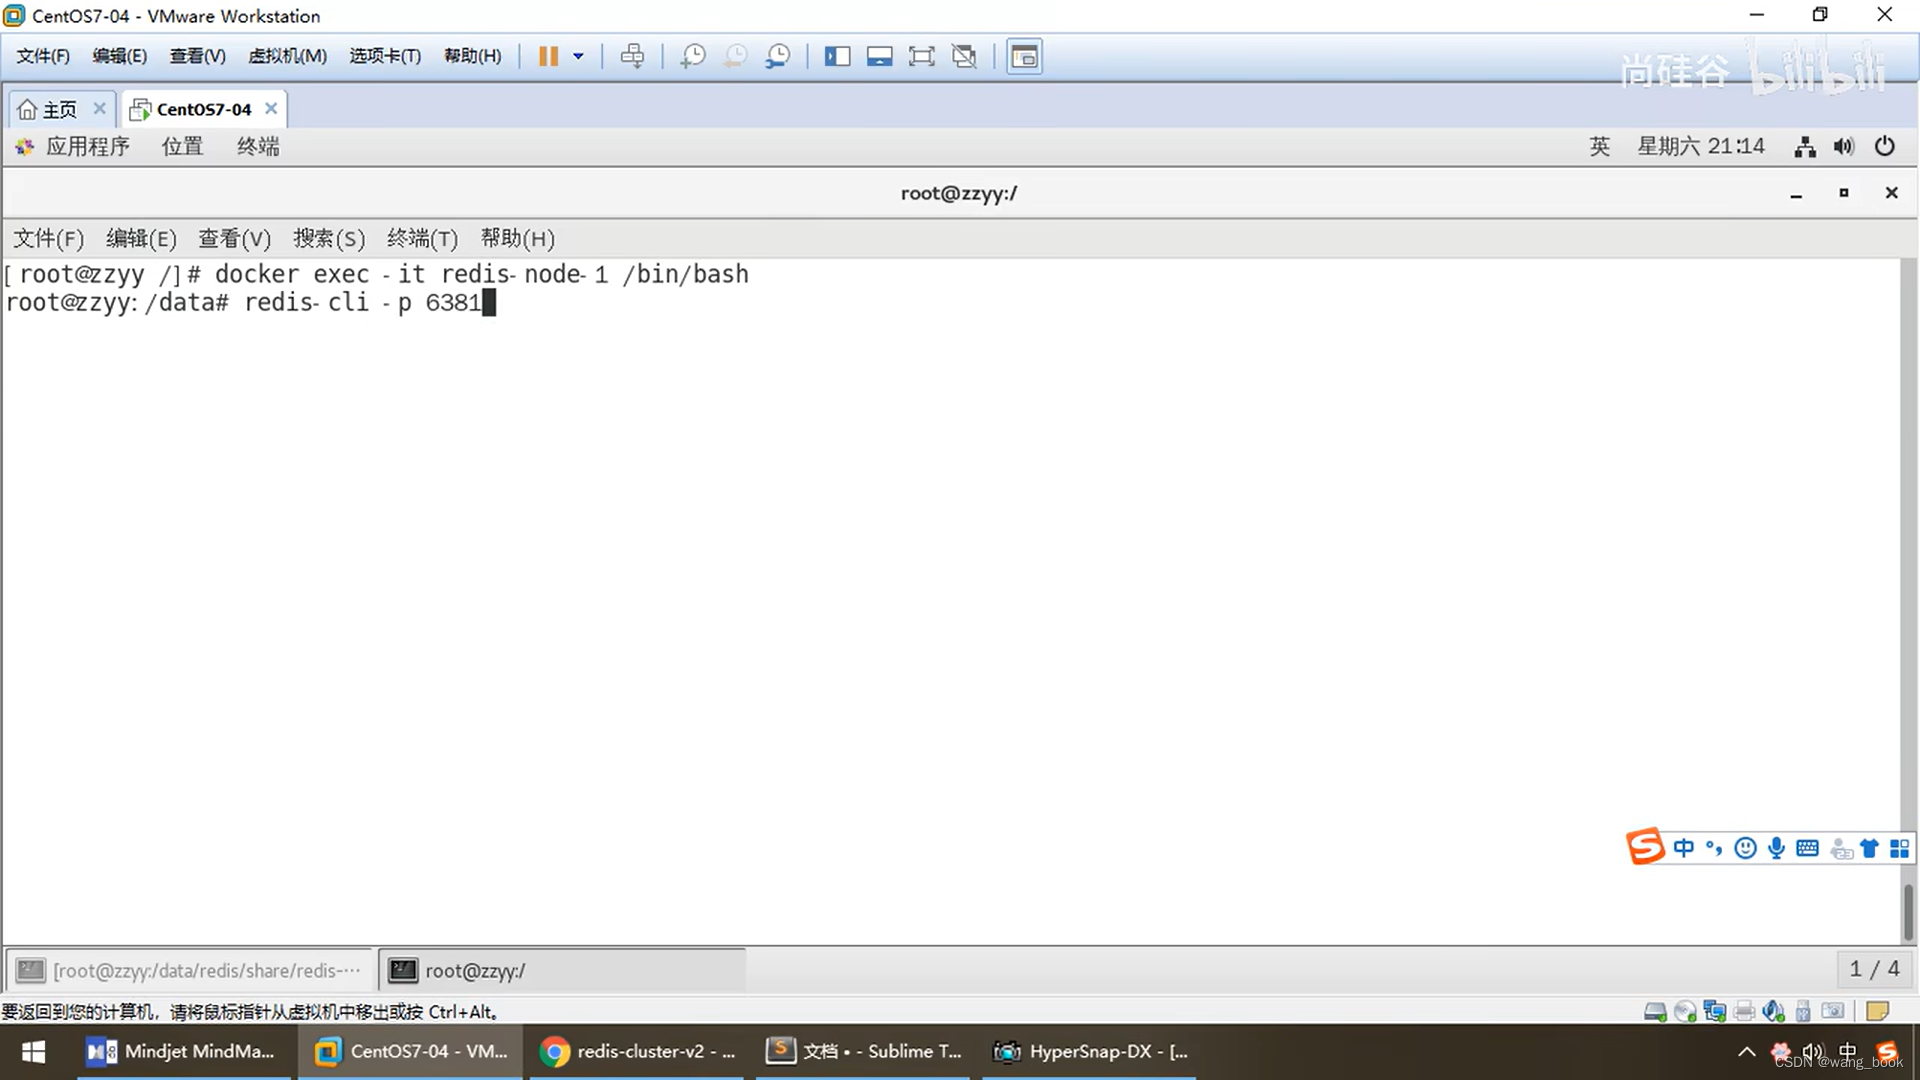Click the GNOME volume icon

click(x=1844, y=147)
